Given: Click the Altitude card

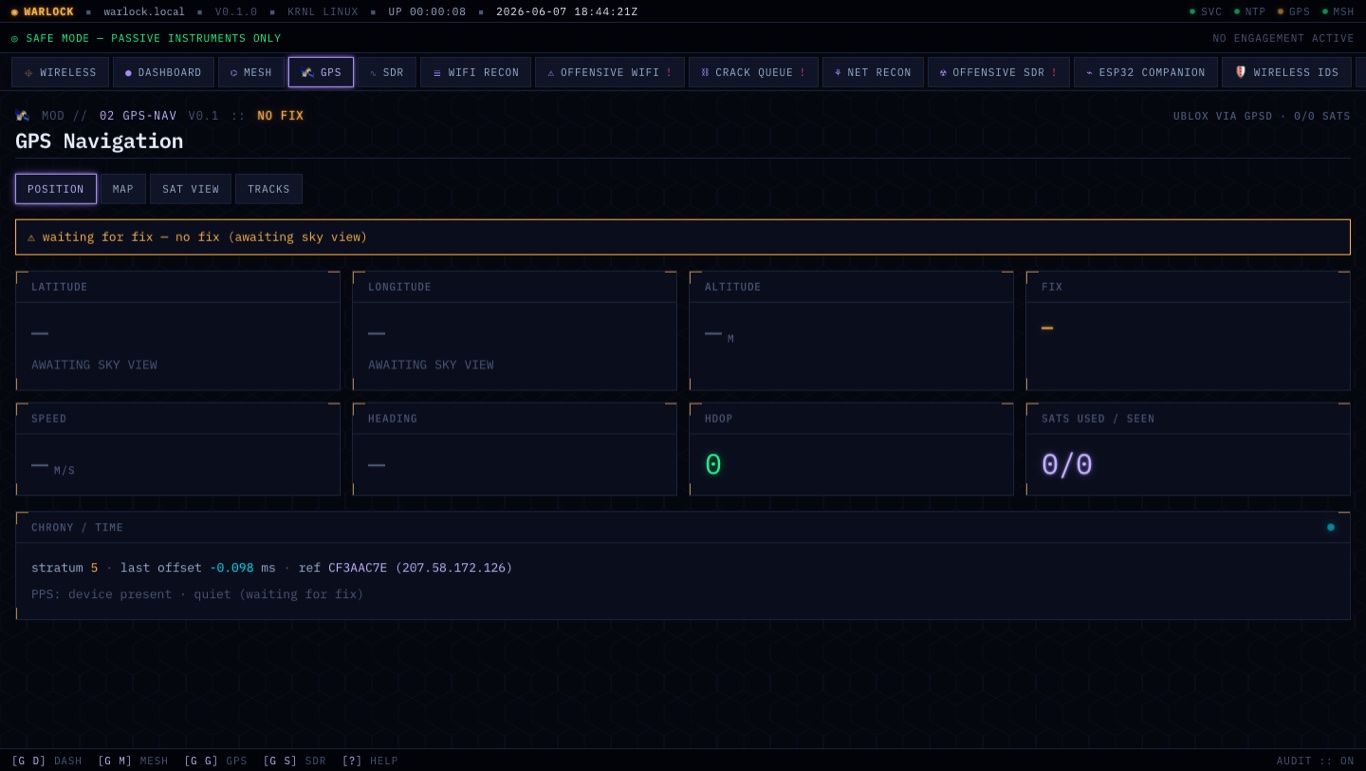Looking at the screenshot, I should coord(851,331).
